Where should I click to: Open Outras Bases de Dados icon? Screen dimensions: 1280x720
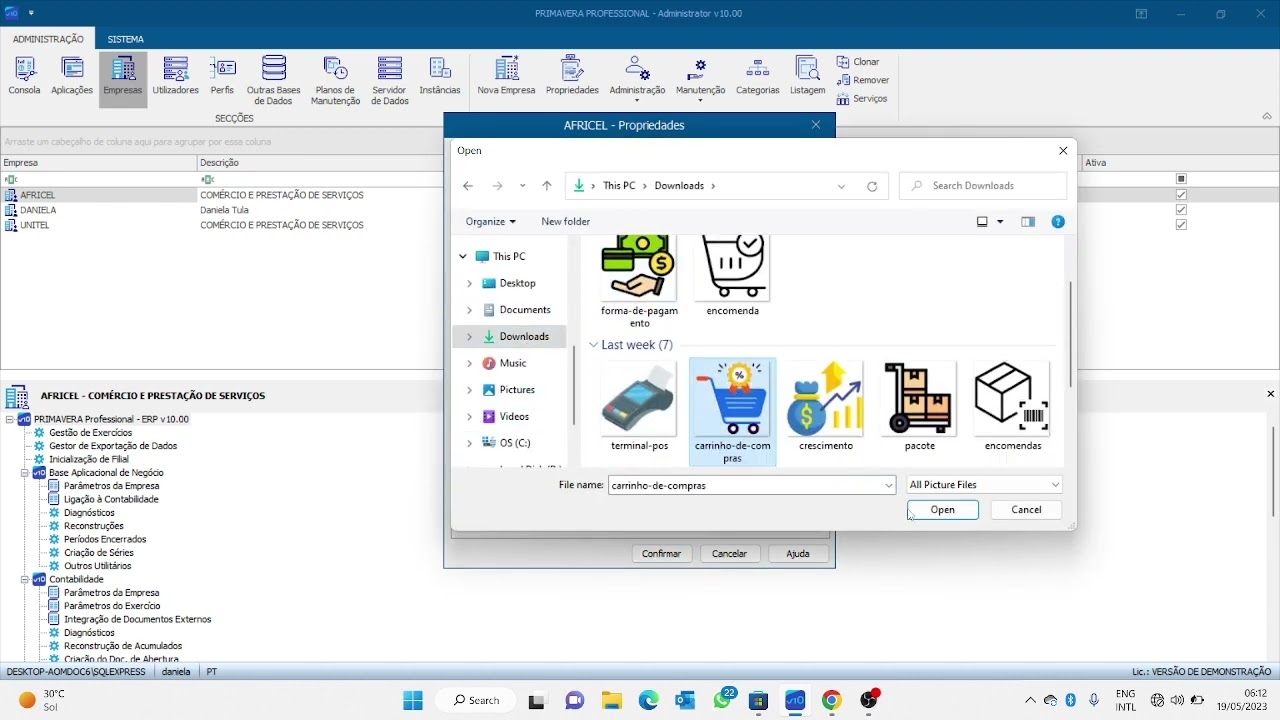273,80
